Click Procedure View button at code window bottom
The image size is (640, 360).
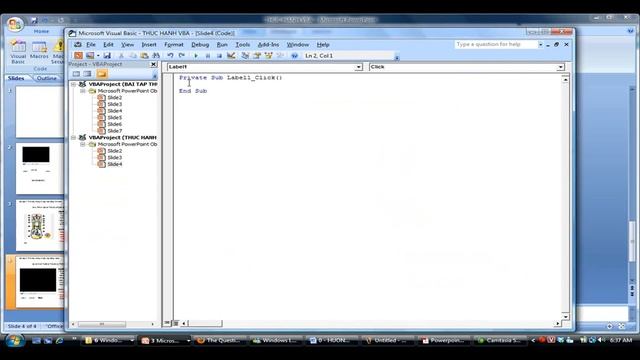[x=167, y=323]
